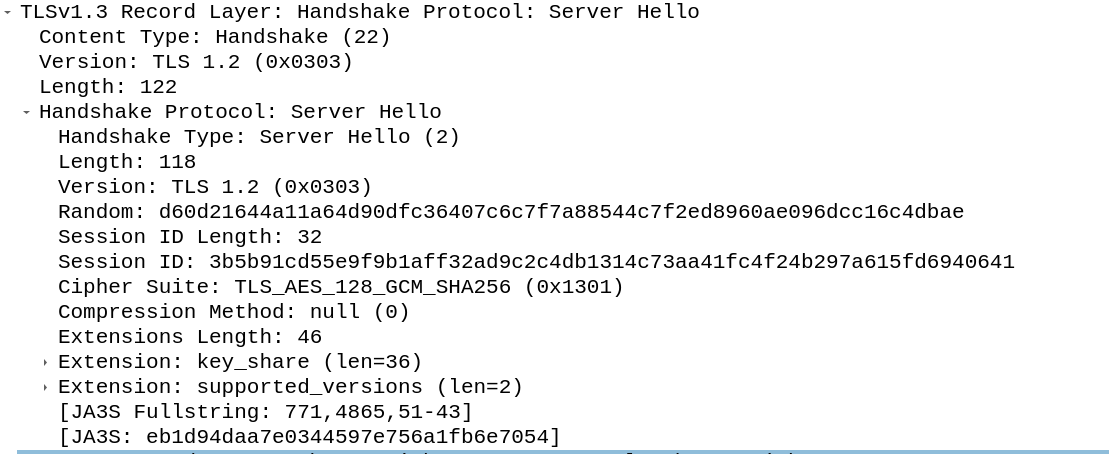
Task: Click the JA3S Fullstring line
Action: [265, 412]
